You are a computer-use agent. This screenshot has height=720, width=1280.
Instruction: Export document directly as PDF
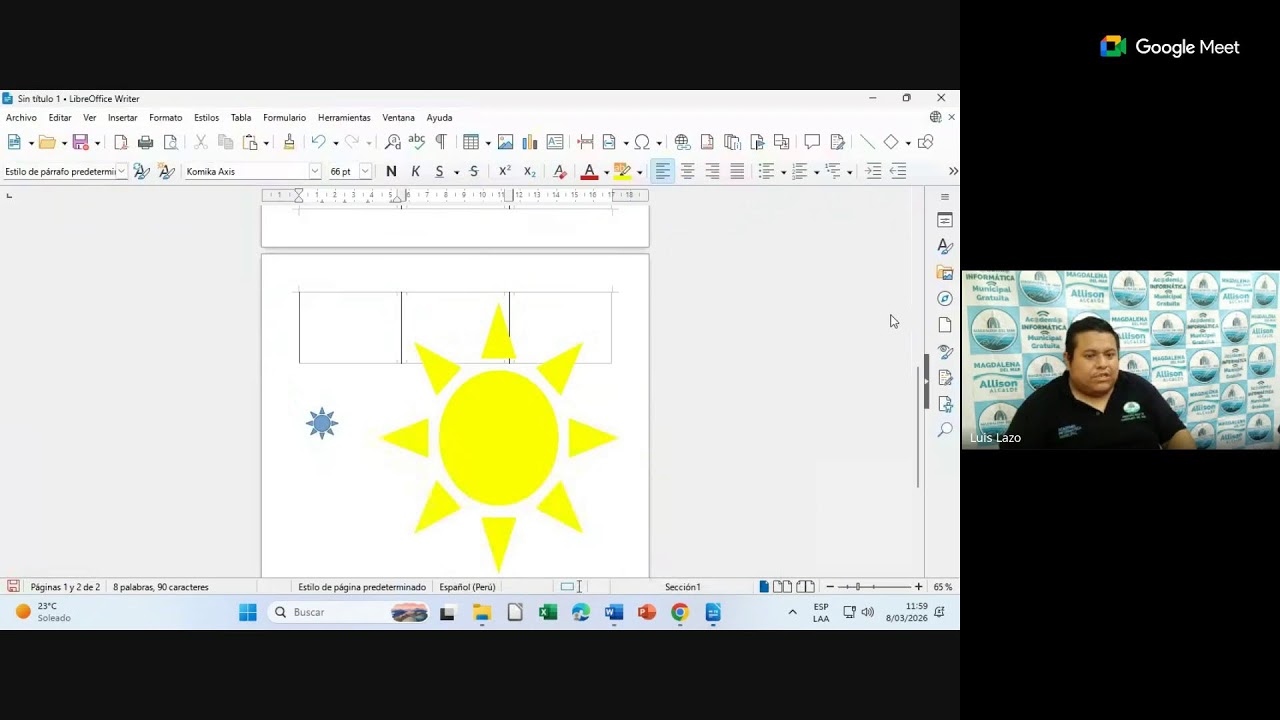tap(121, 142)
